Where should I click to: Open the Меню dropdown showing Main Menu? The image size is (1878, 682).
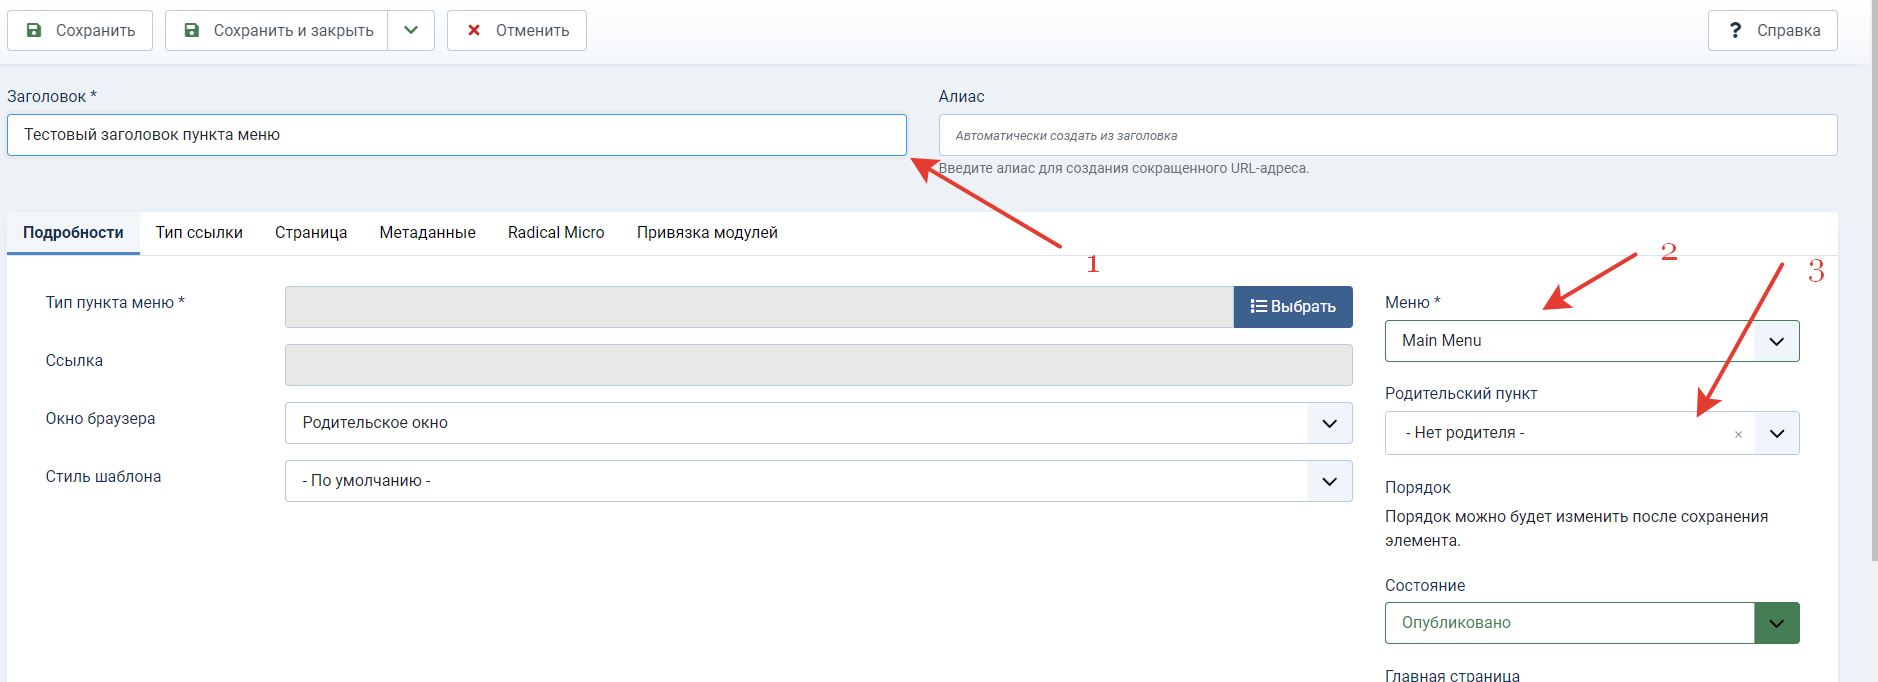coord(1592,341)
